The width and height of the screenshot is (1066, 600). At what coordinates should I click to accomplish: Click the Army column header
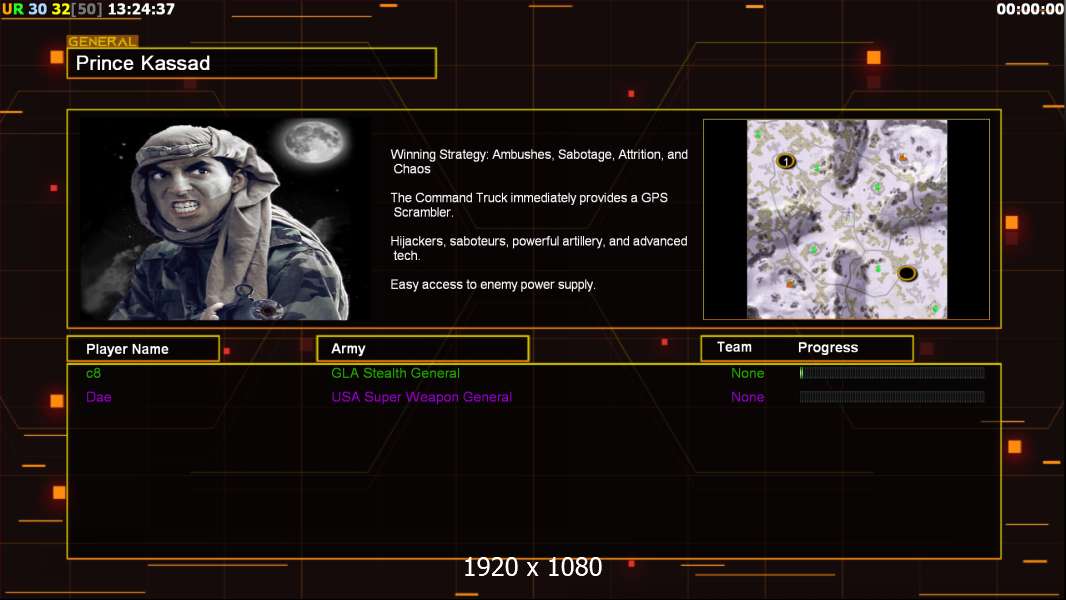click(x=422, y=349)
